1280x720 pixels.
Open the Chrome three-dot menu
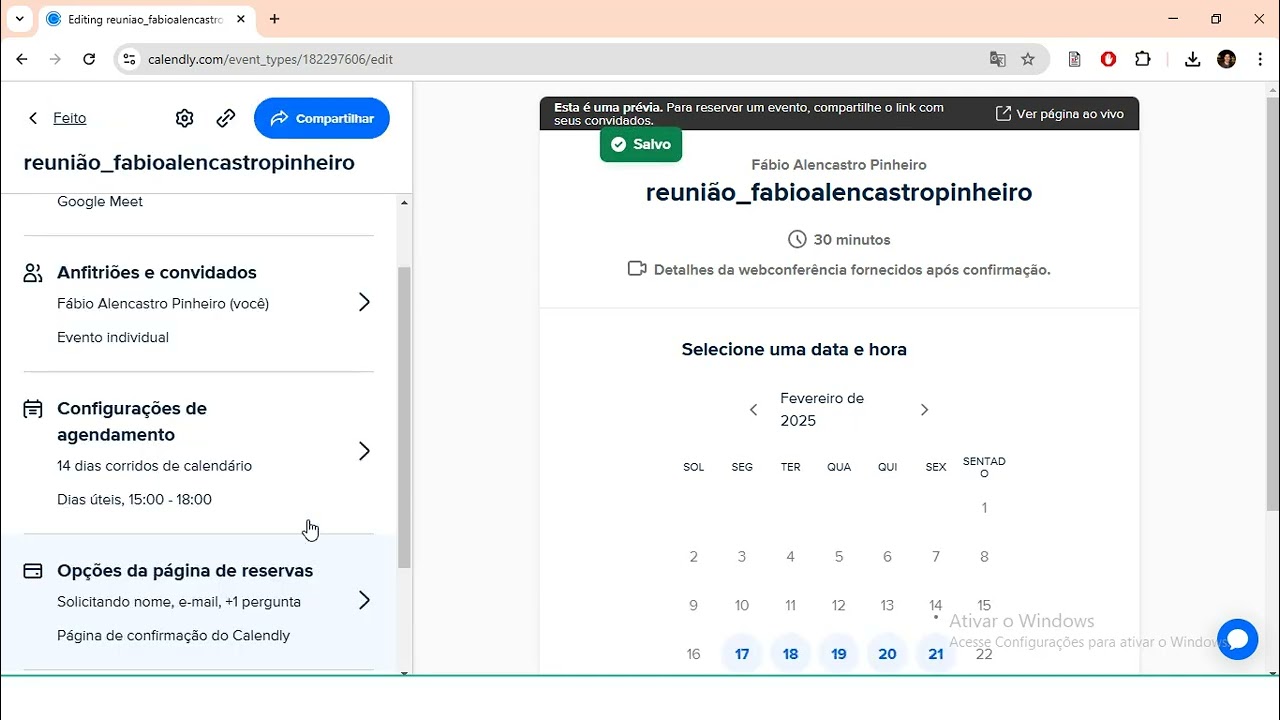click(x=1260, y=59)
